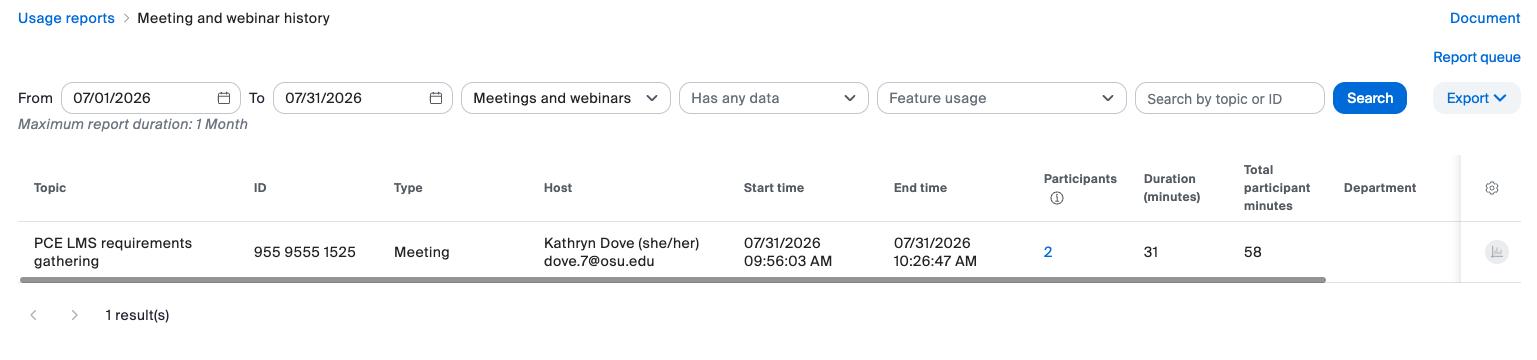Click the From date field 07/01/2026

151,98
